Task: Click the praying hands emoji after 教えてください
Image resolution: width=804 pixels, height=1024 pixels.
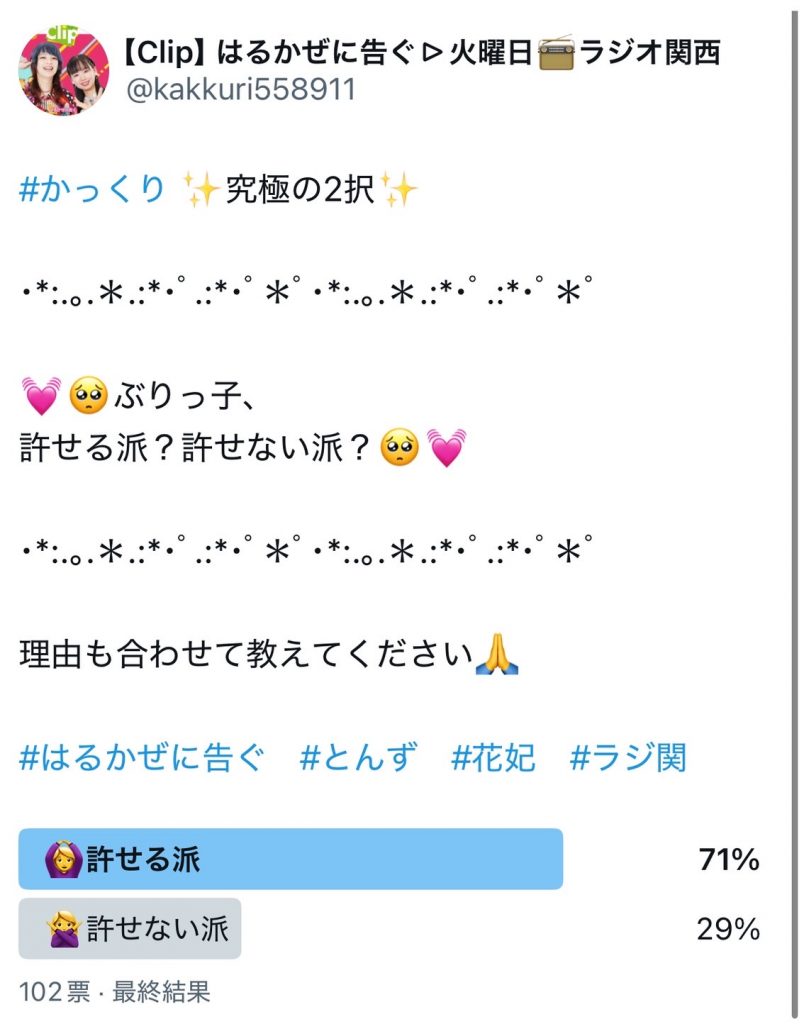Action: 497,656
